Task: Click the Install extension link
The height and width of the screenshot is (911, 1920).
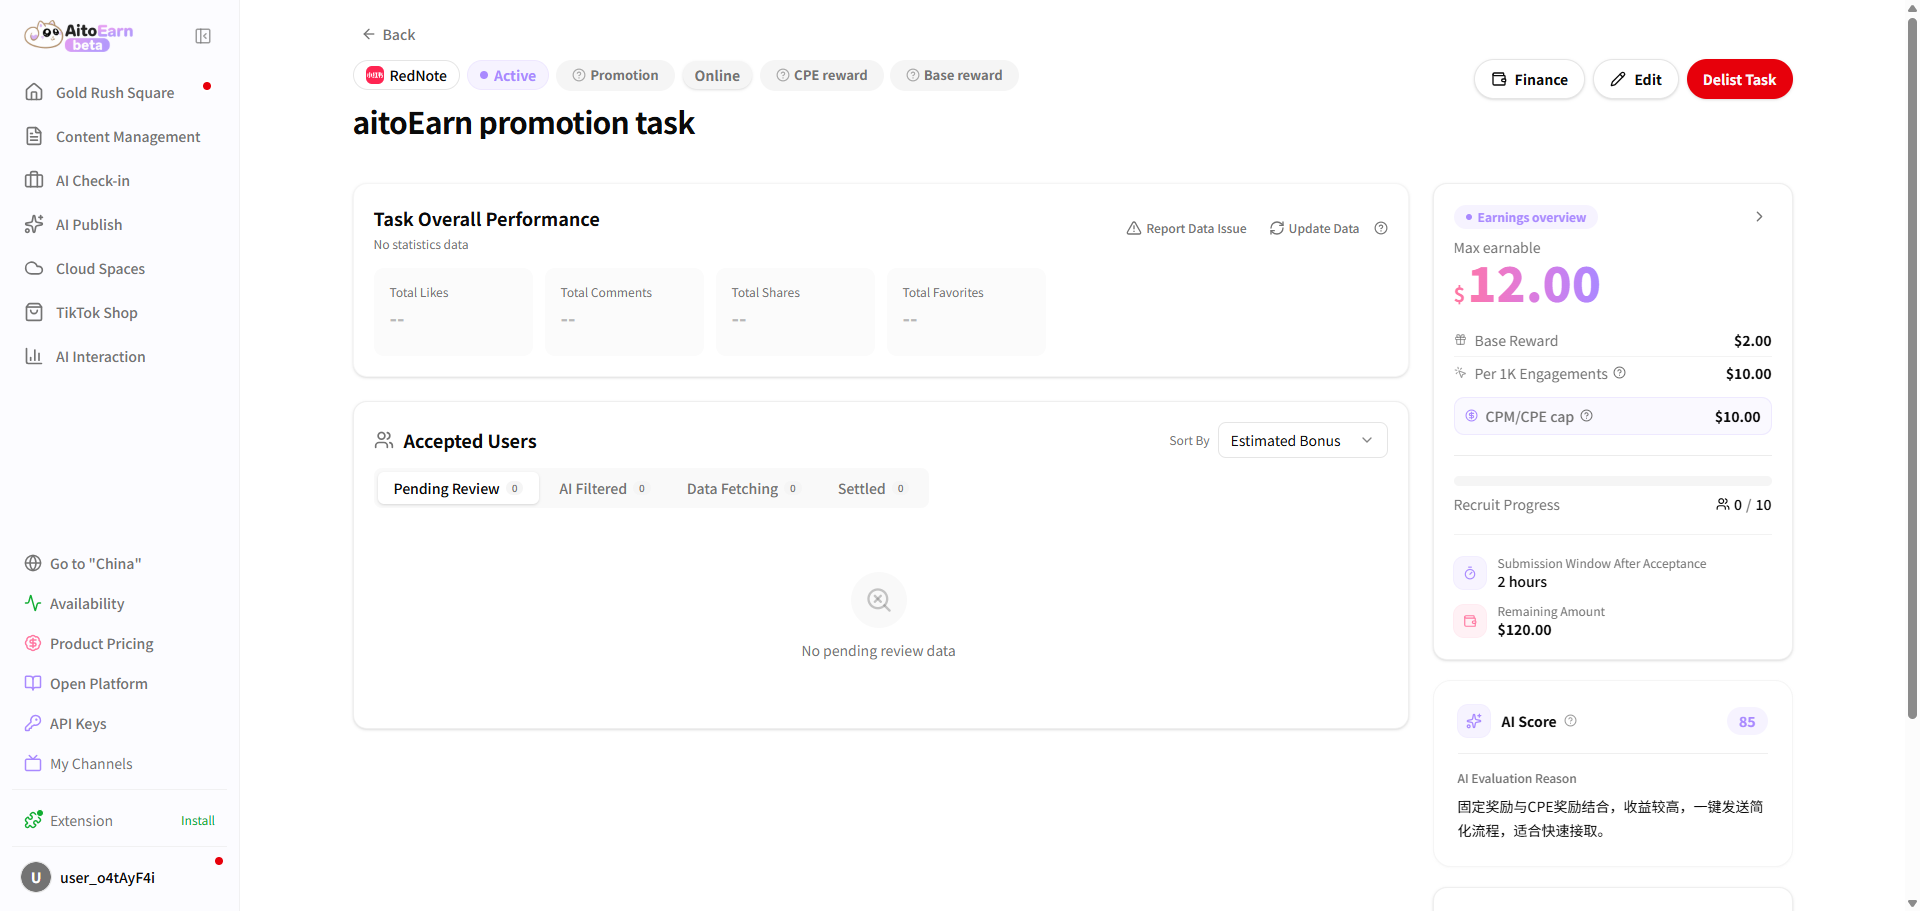Action: [x=198, y=820]
